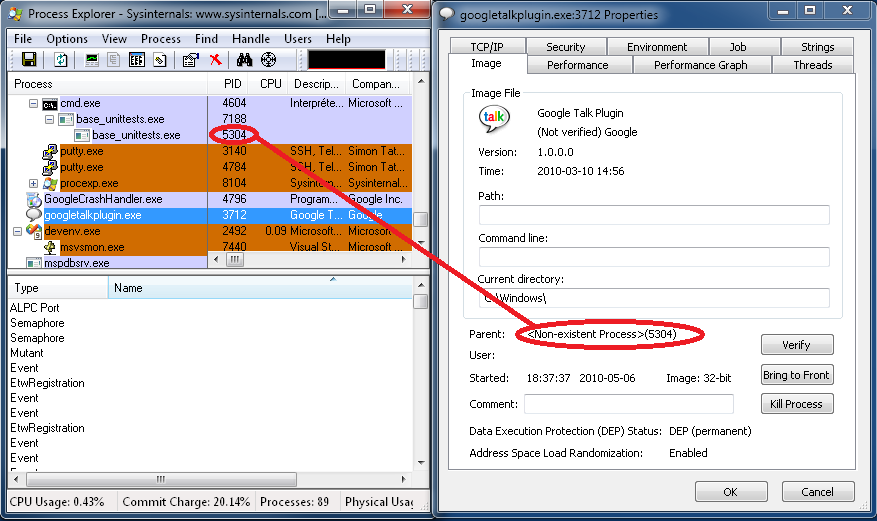
Task: Click the Verify button
Action: (796, 345)
